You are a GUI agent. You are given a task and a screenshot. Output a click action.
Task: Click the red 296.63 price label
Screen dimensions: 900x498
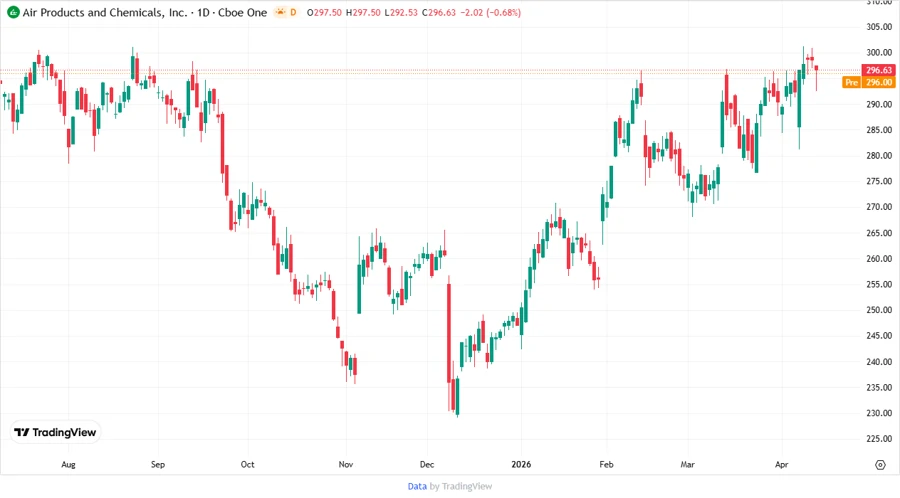879,70
